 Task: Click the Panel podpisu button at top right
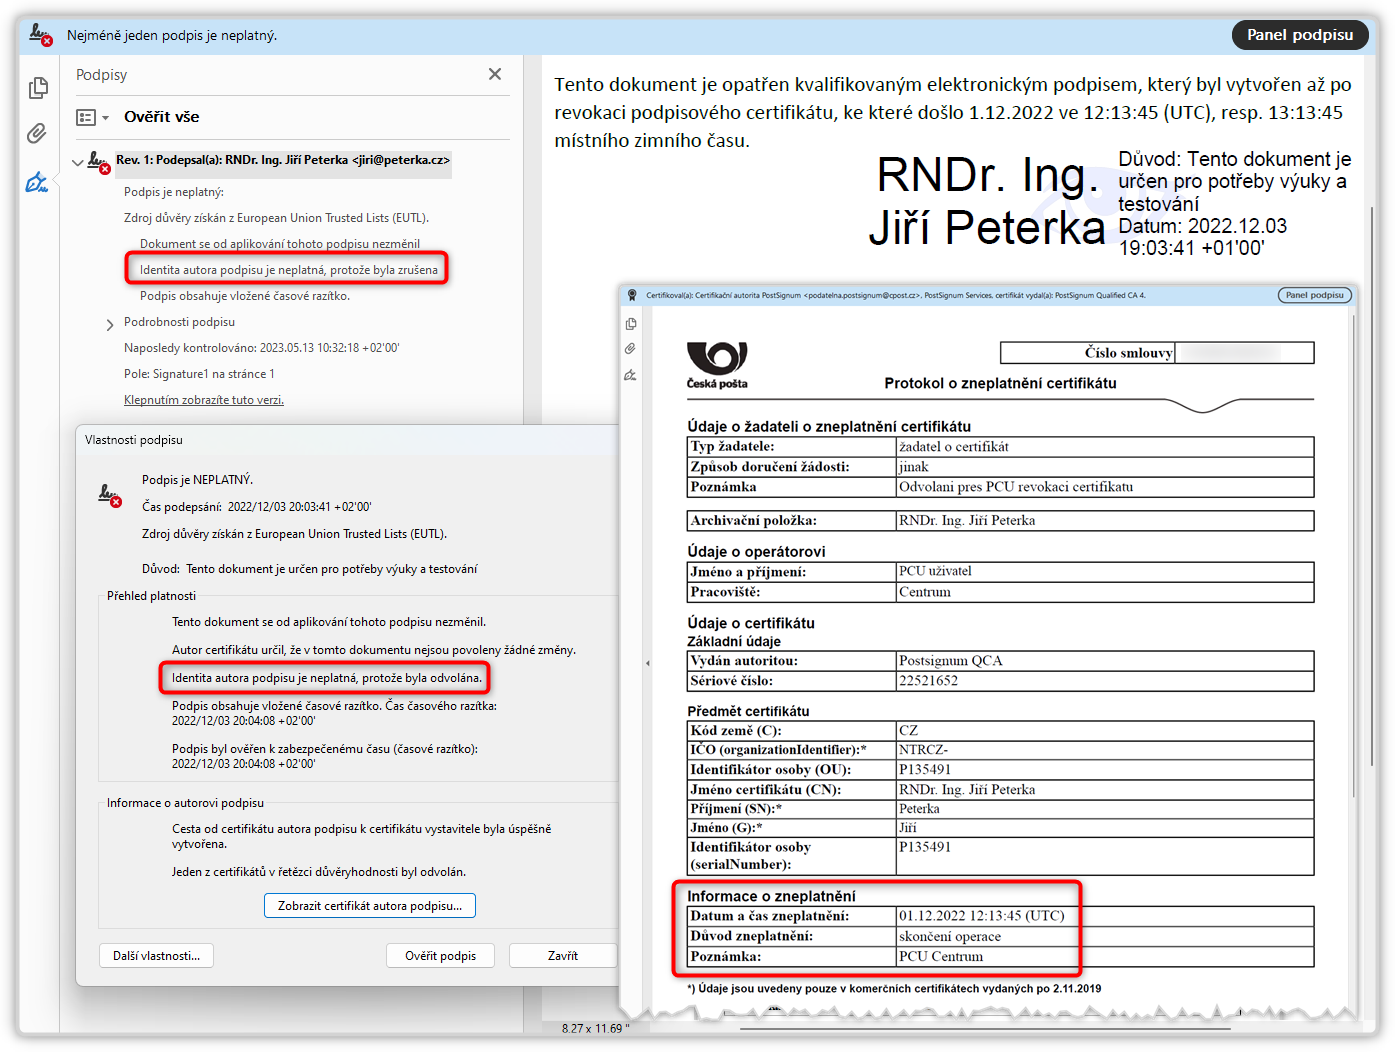pos(1299,35)
